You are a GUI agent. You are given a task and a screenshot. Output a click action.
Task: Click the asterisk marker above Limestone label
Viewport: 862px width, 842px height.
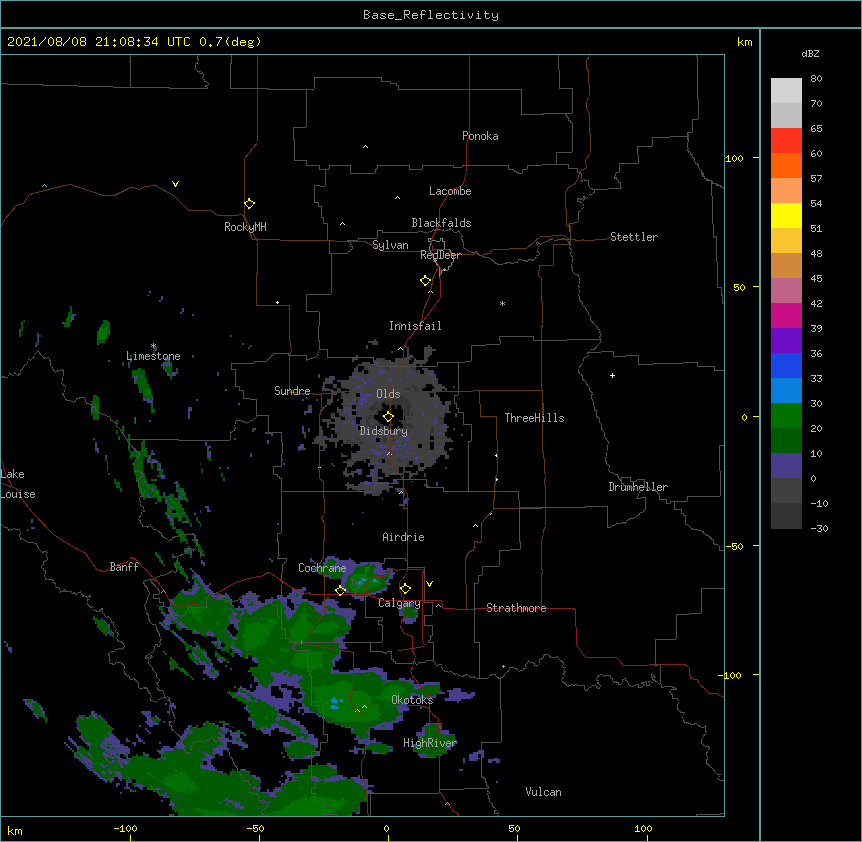(154, 346)
